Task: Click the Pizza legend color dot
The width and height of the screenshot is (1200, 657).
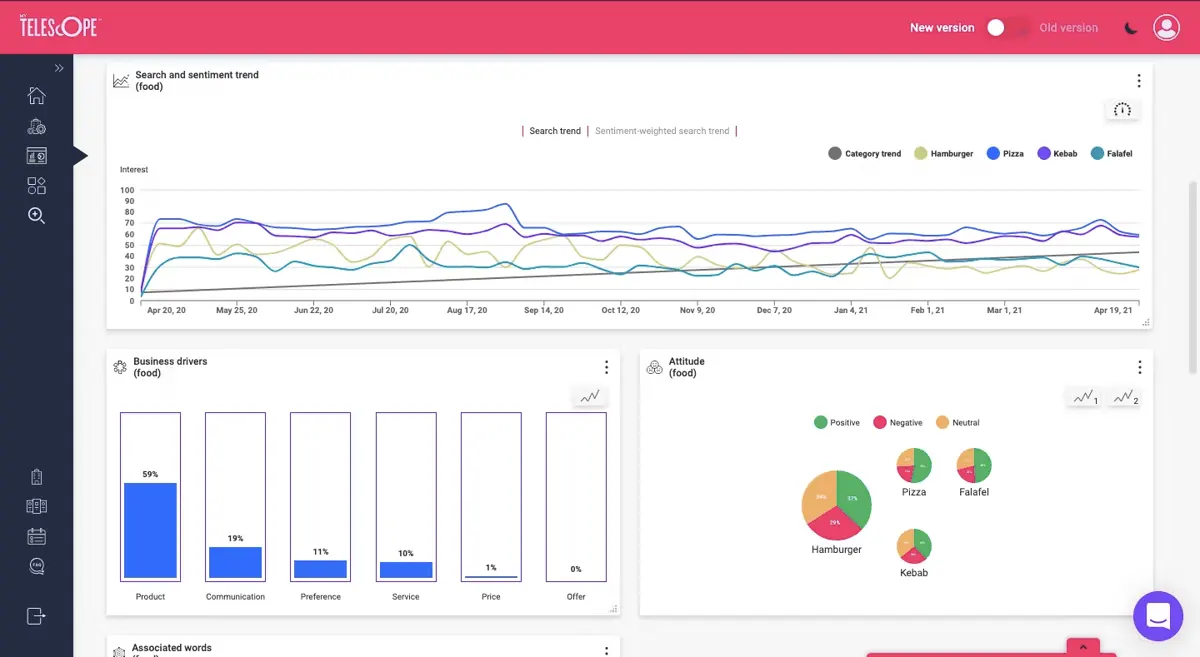Action: (994, 153)
